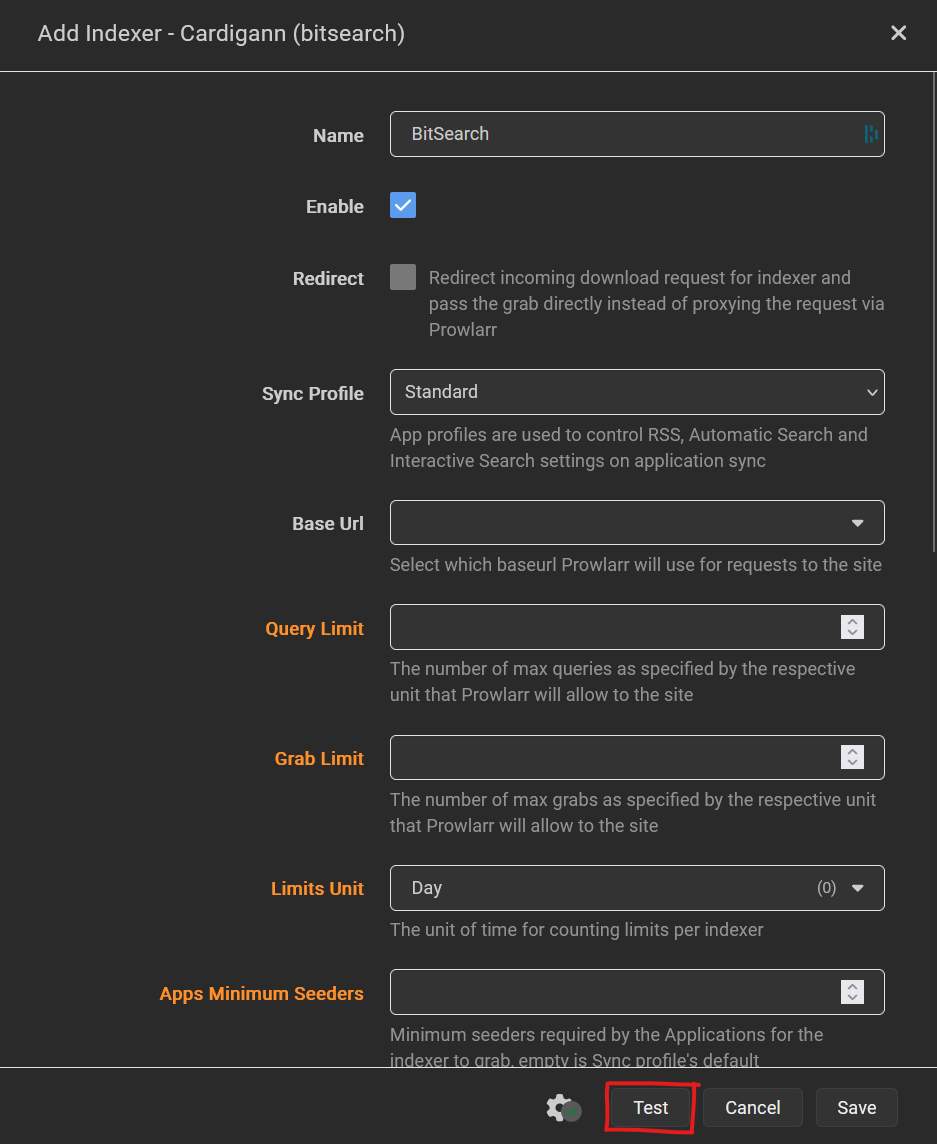The height and width of the screenshot is (1144, 937).
Task: Open the Sync Profile dropdown
Action: [636, 392]
